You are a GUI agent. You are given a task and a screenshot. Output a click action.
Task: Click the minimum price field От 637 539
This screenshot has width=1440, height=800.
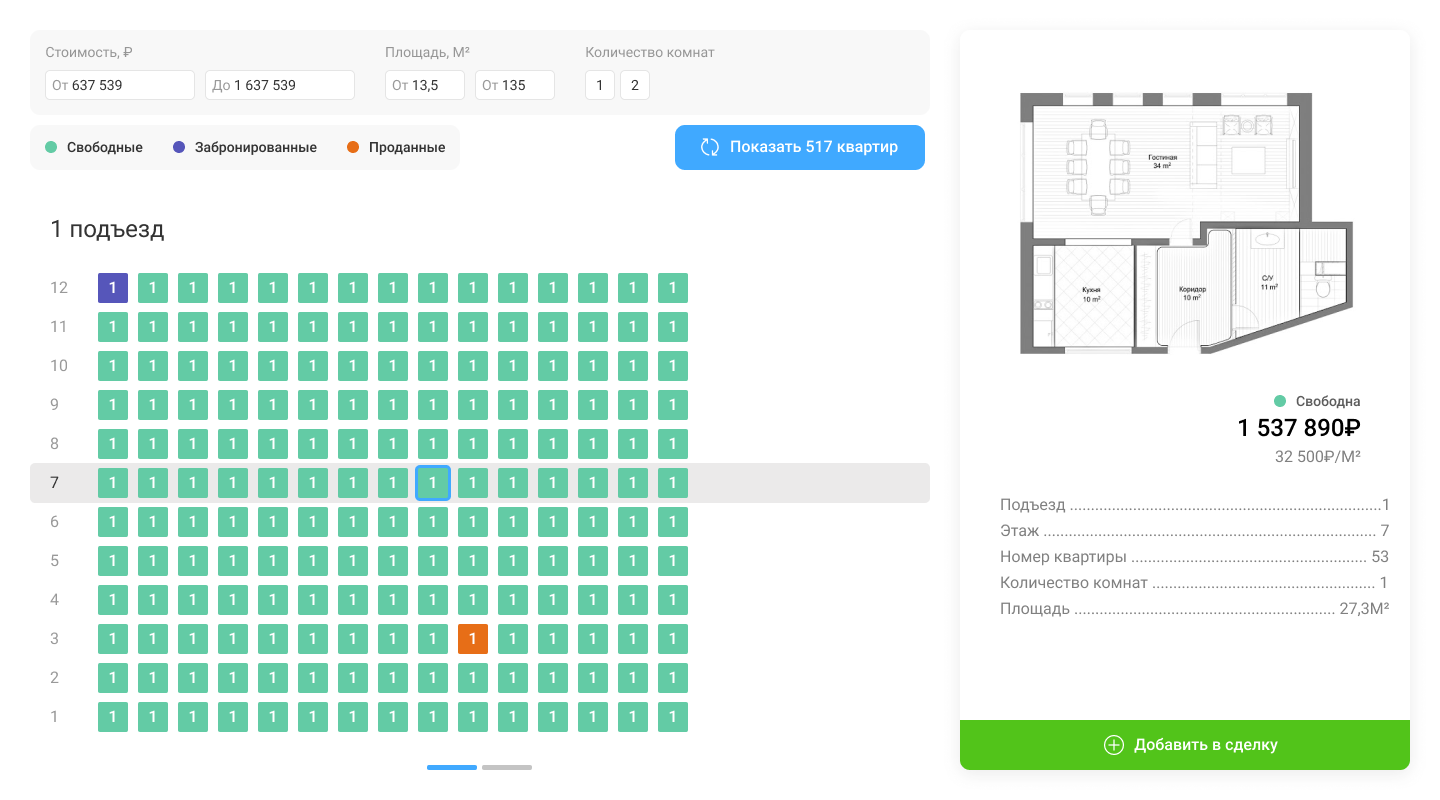120,85
